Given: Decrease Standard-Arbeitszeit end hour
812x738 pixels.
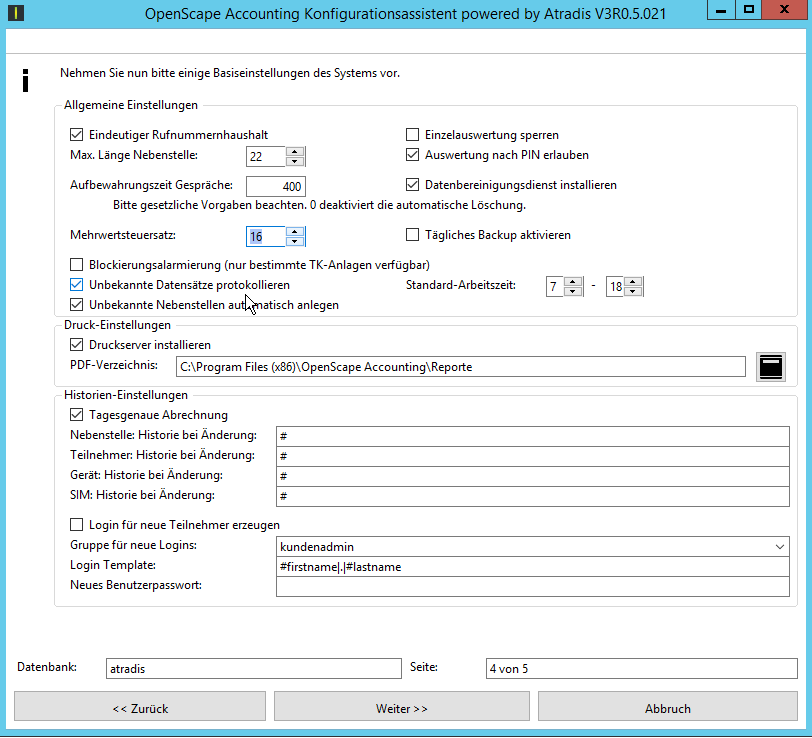Looking at the screenshot, I should pyautogui.click(x=633, y=291).
